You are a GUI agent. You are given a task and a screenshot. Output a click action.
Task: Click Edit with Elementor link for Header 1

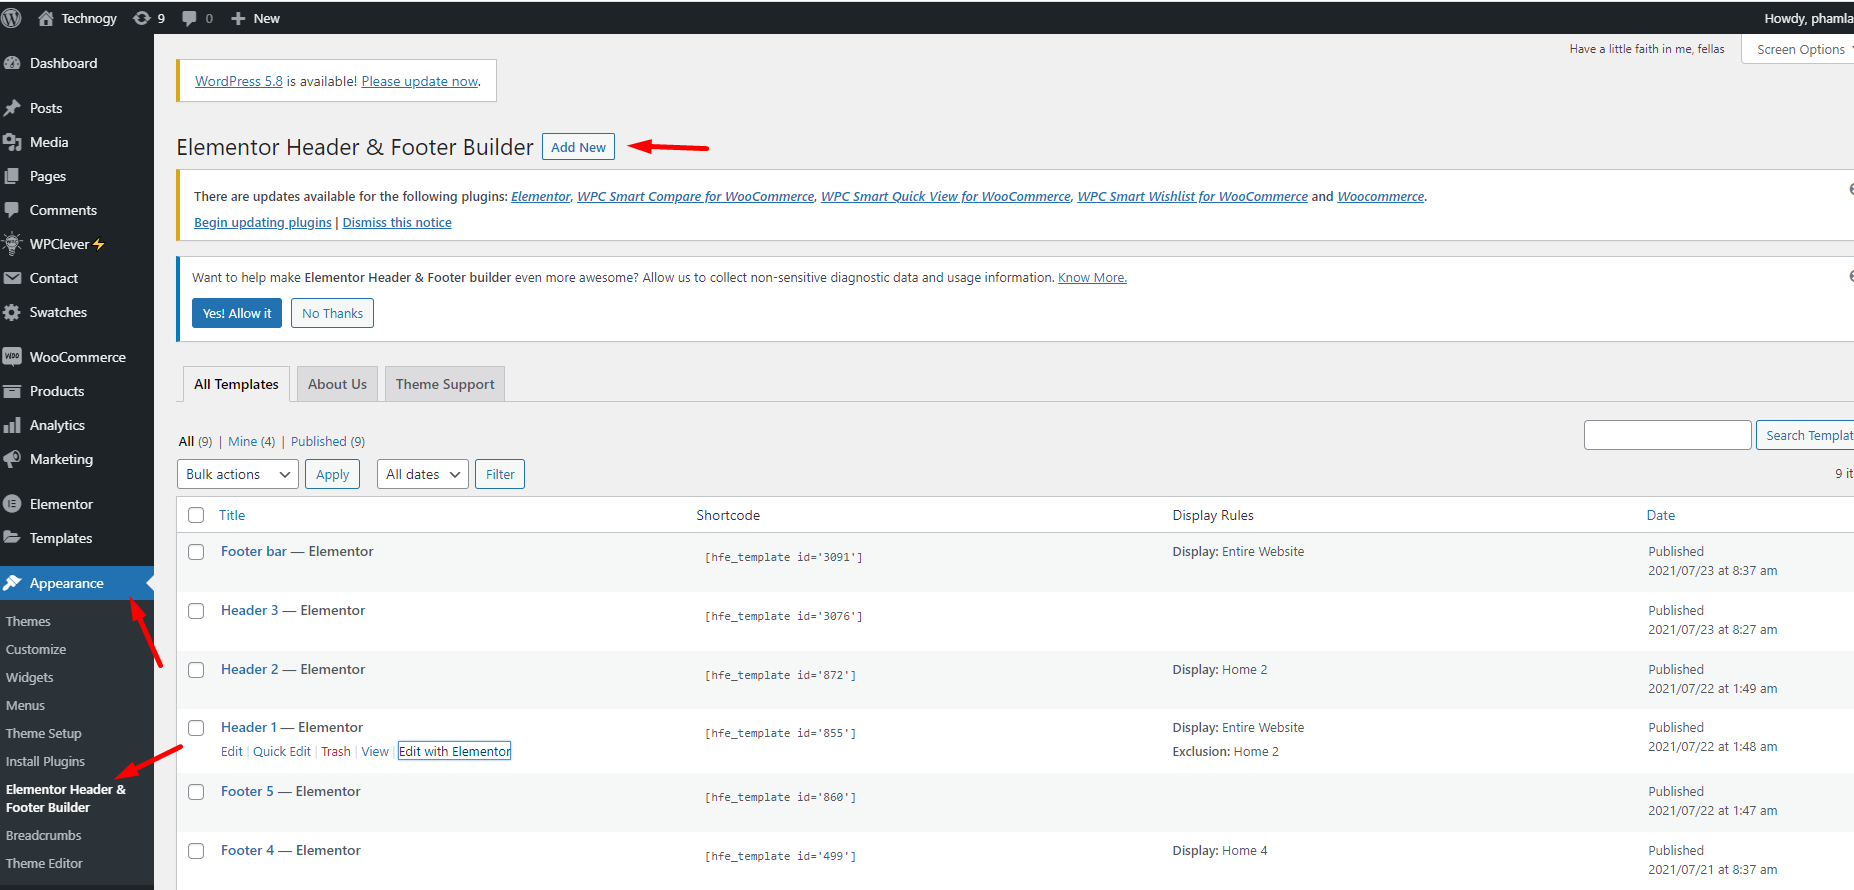click(455, 751)
